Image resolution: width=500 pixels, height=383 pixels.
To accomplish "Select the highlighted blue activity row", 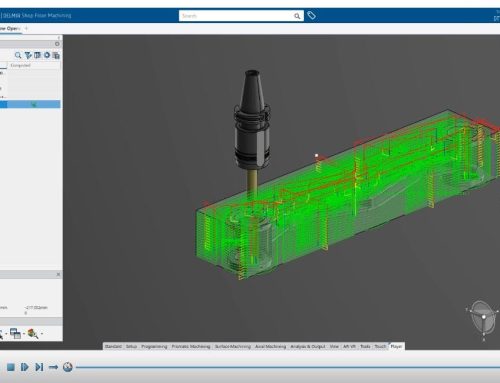I will click(x=30, y=104).
